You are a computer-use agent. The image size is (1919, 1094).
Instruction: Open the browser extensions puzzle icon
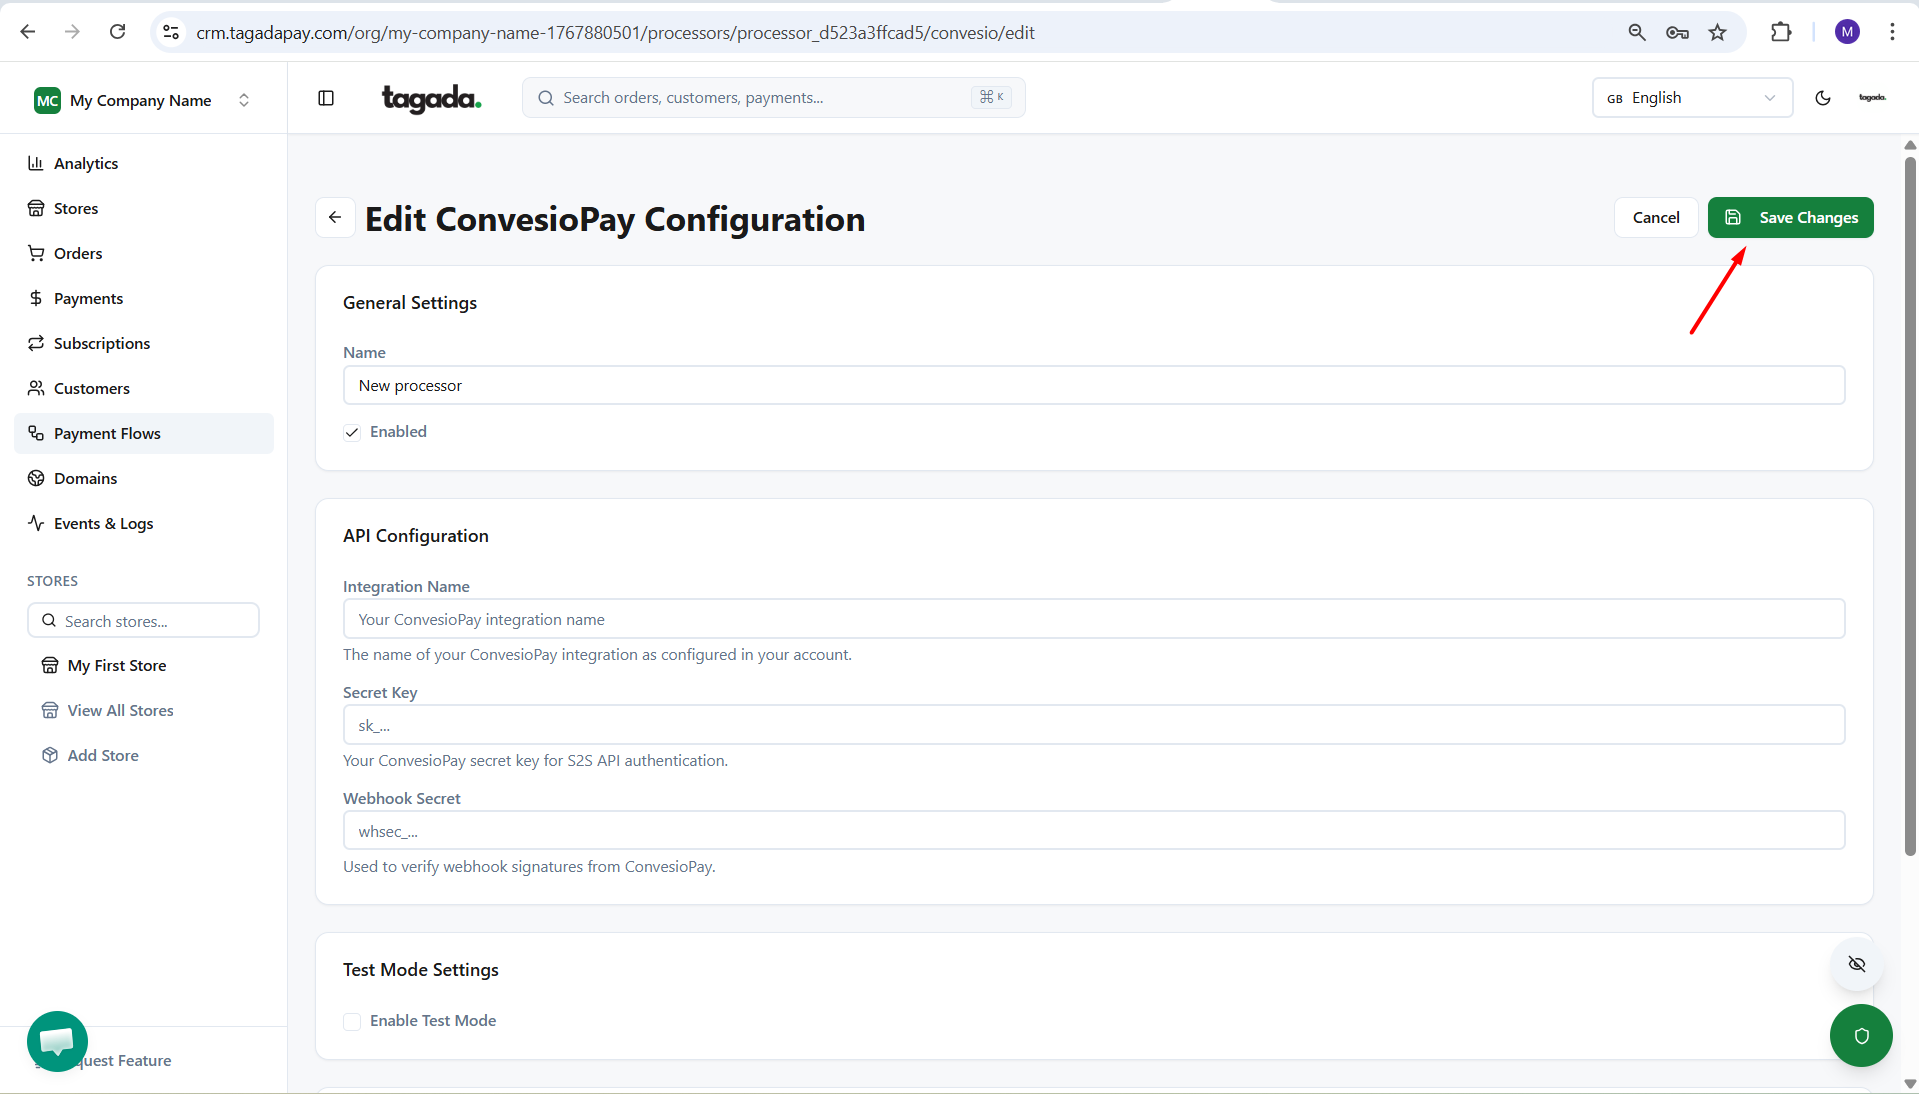pos(1781,32)
